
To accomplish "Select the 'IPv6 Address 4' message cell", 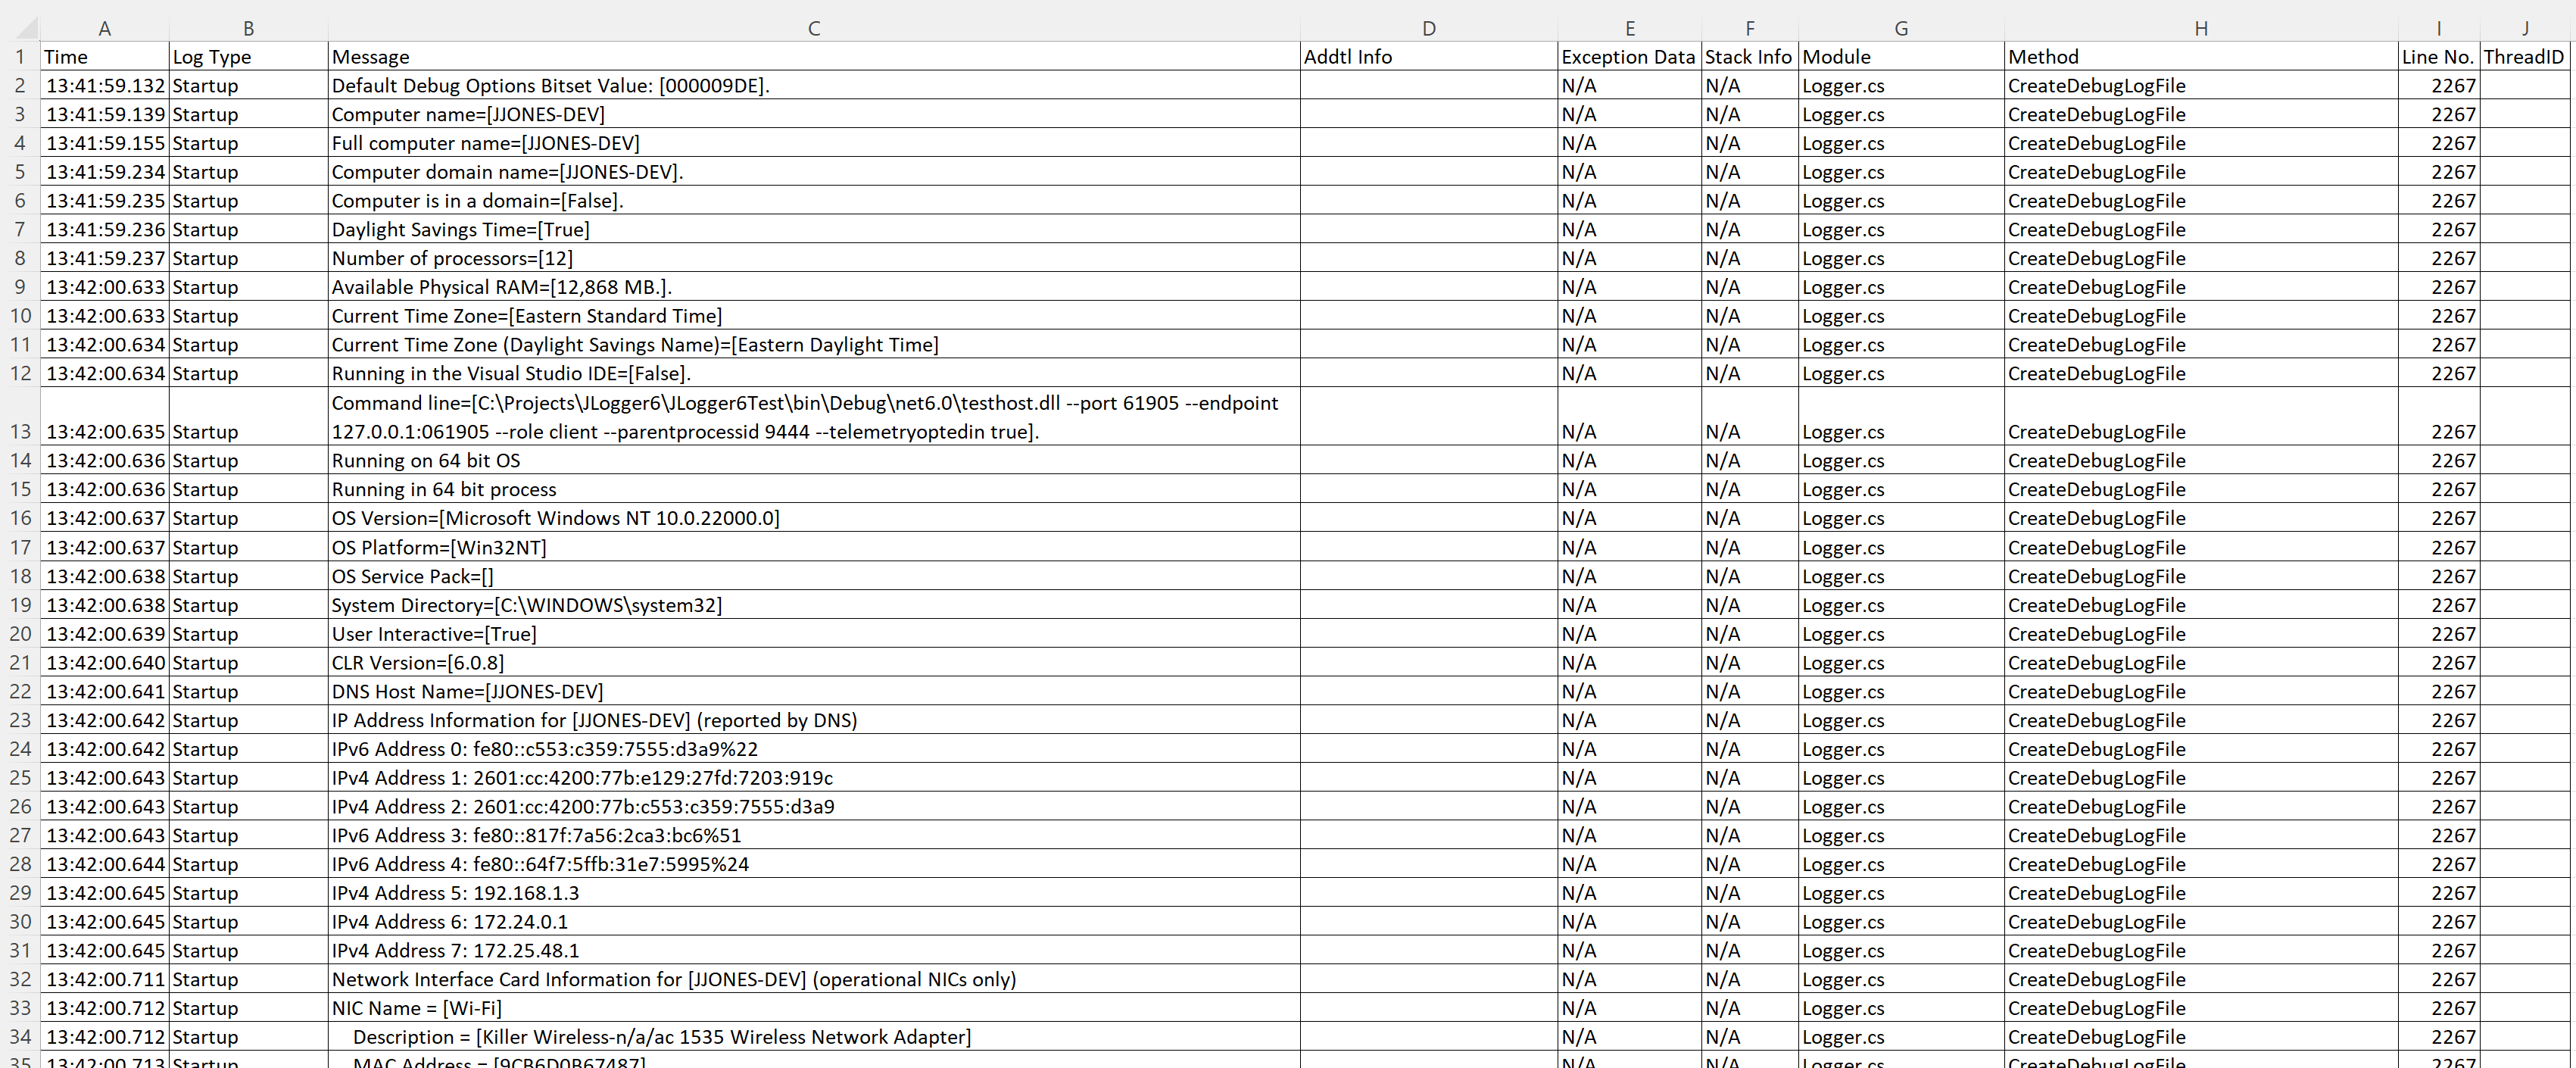I will tap(814, 864).
